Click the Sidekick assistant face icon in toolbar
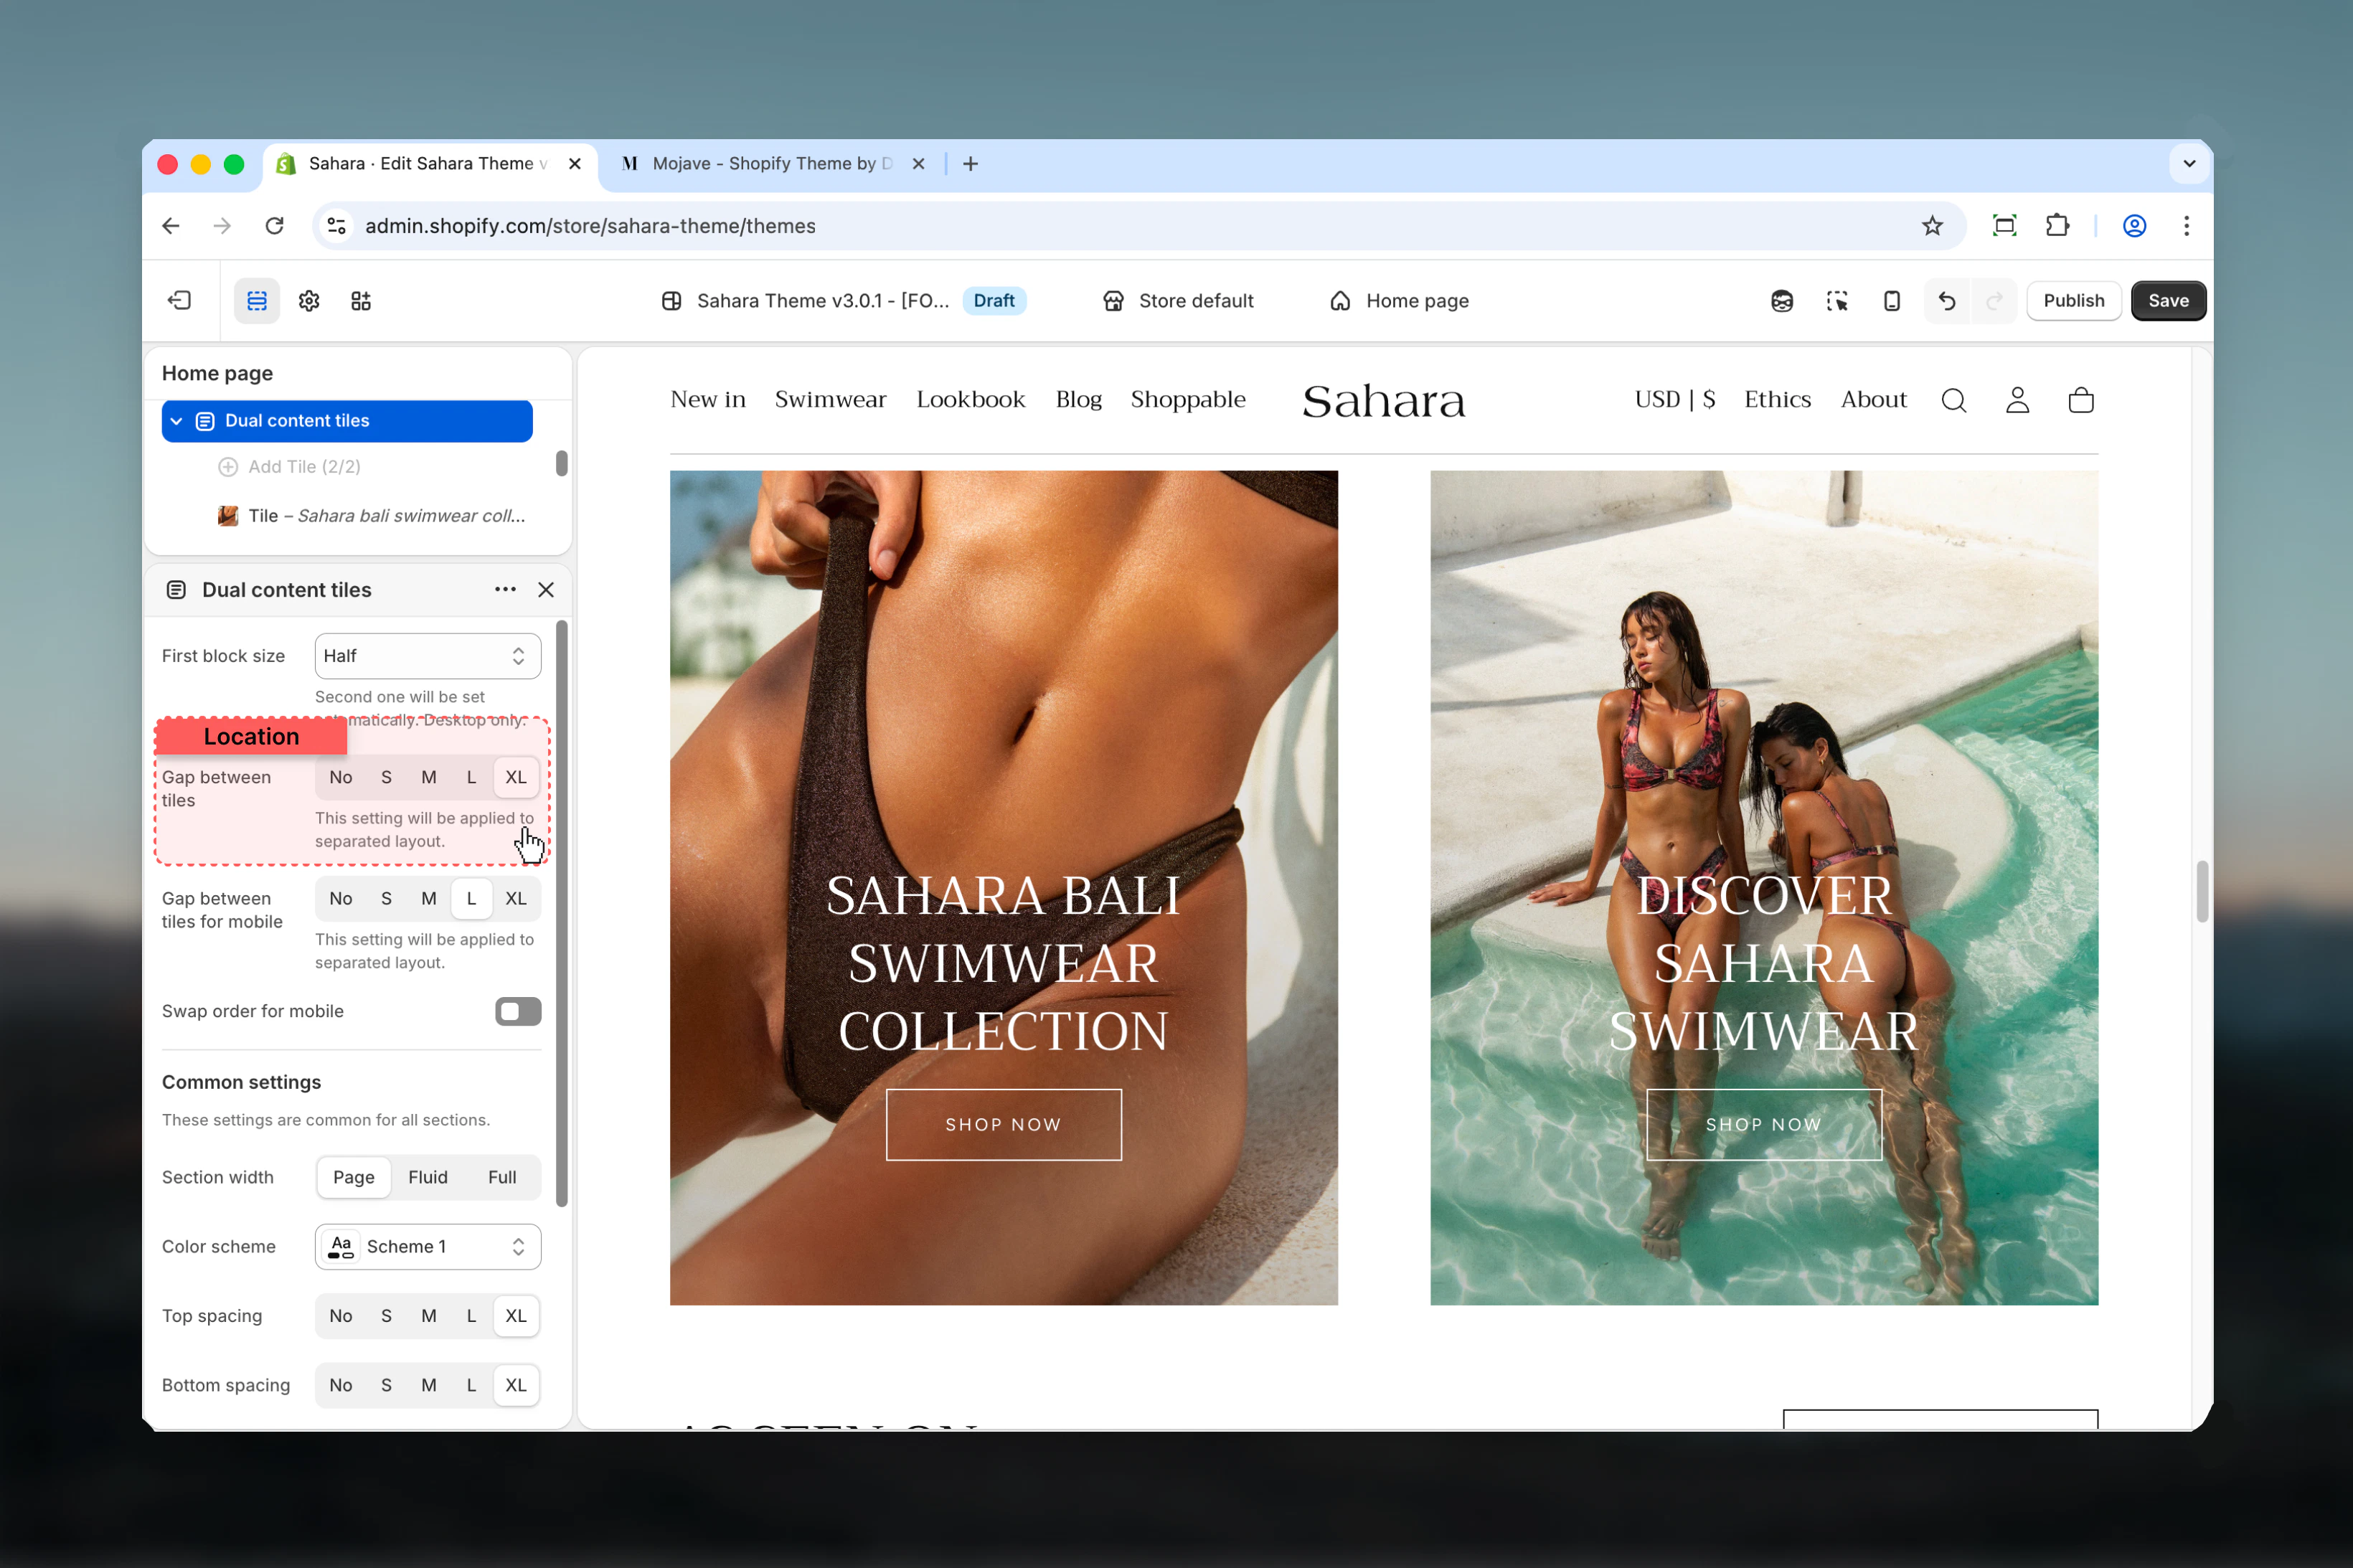 (1782, 301)
